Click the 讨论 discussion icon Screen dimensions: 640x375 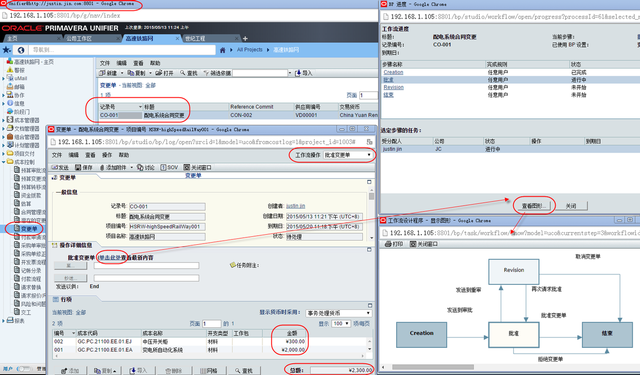[x=140, y=167]
